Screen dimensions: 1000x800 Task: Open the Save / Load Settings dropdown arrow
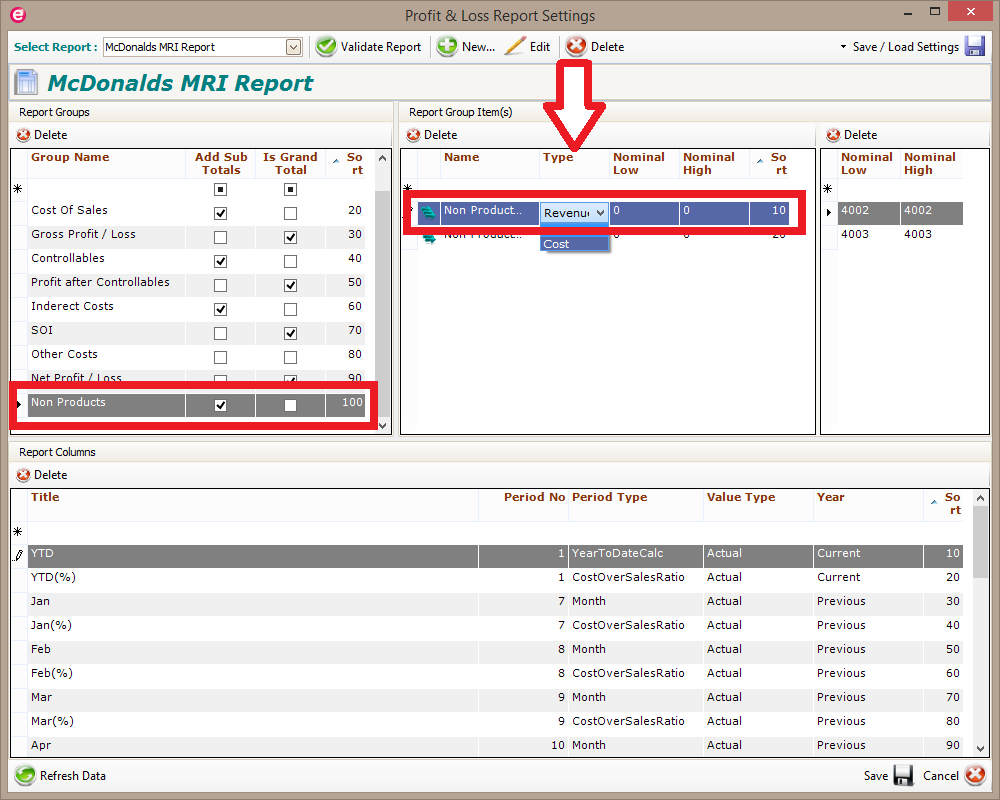[843, 47]
